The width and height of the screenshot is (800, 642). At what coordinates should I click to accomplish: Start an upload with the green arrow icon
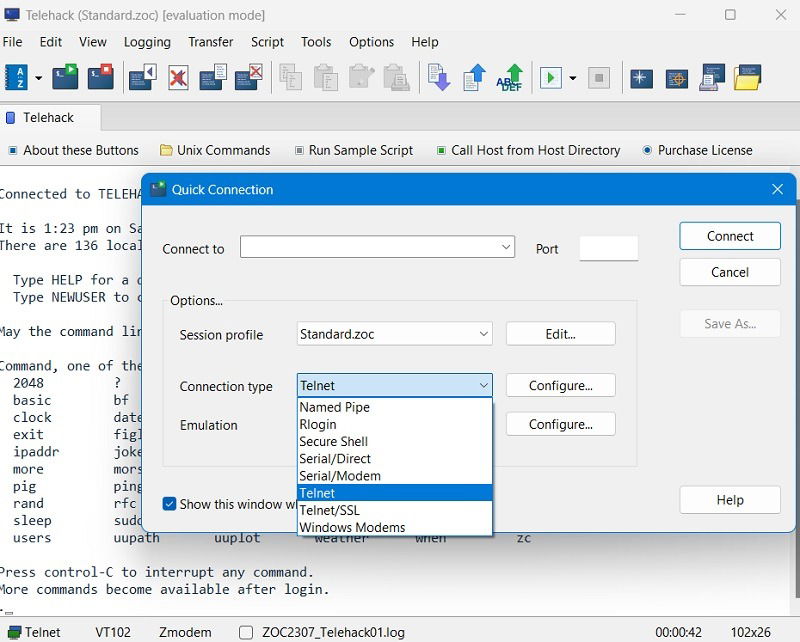pyautogui.click(x=475, y=77)
